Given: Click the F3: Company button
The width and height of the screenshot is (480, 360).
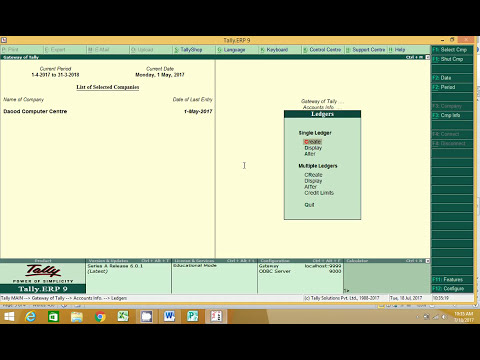Looking at the screenshot, I should coord(452,106).
